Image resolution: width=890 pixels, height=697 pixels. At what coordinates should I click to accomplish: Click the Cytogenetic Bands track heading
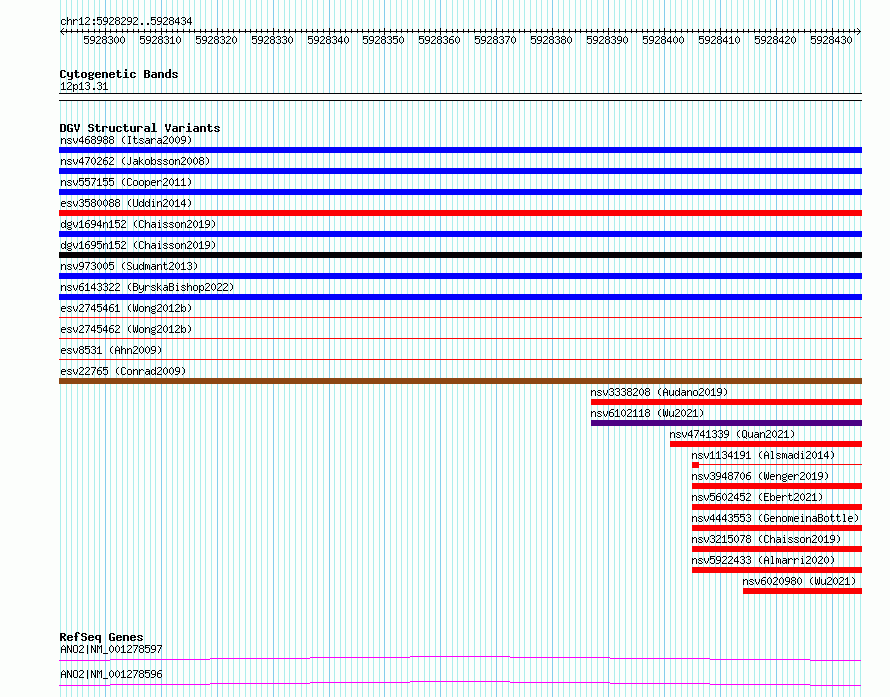click(x=119, y=74)
